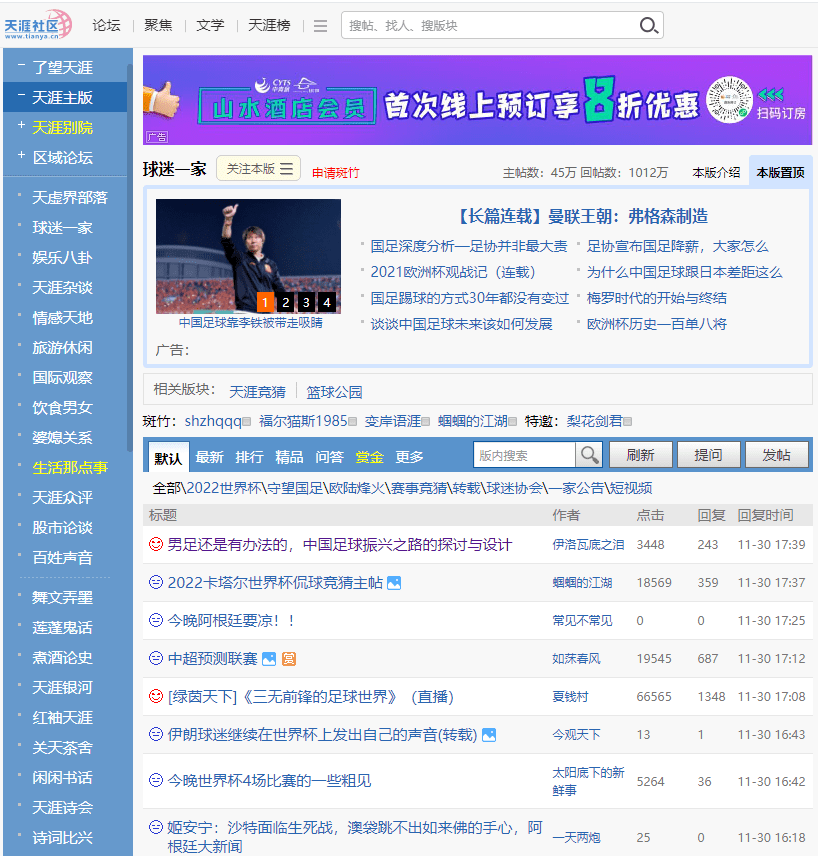Click the checkbox beside moderator shzhqqq
This screenshot has width=818, height=856.
(x=245, y=418)
